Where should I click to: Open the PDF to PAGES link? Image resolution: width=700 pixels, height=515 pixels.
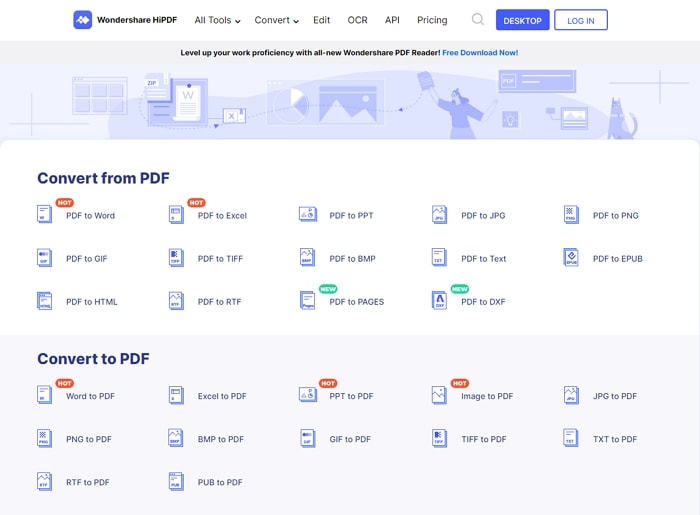point(356,302)
